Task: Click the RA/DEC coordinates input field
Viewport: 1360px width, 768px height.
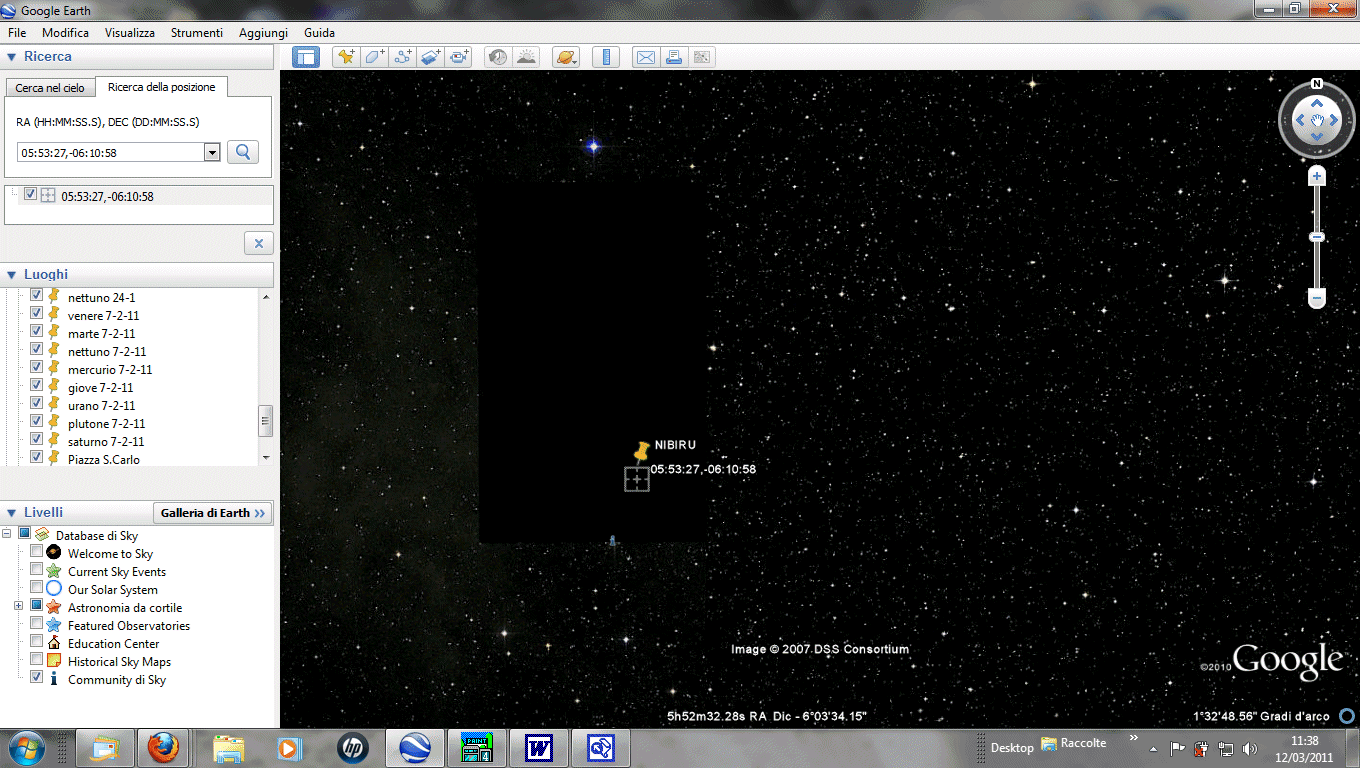Action: coord(111,152)
